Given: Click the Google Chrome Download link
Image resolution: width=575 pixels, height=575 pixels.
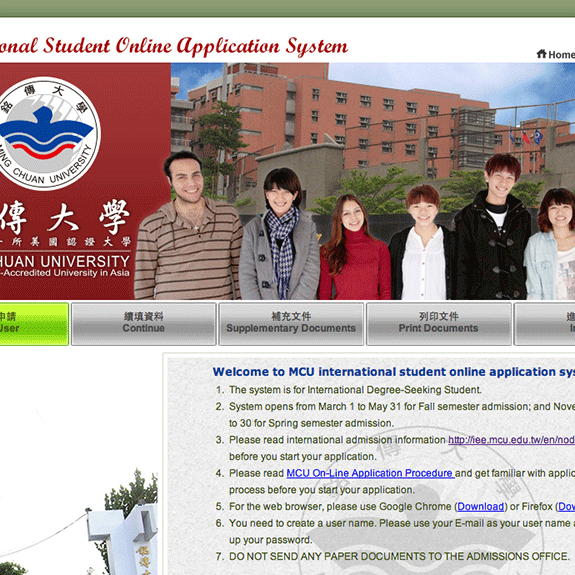Looking at the screenshot, I should (480, 506).
